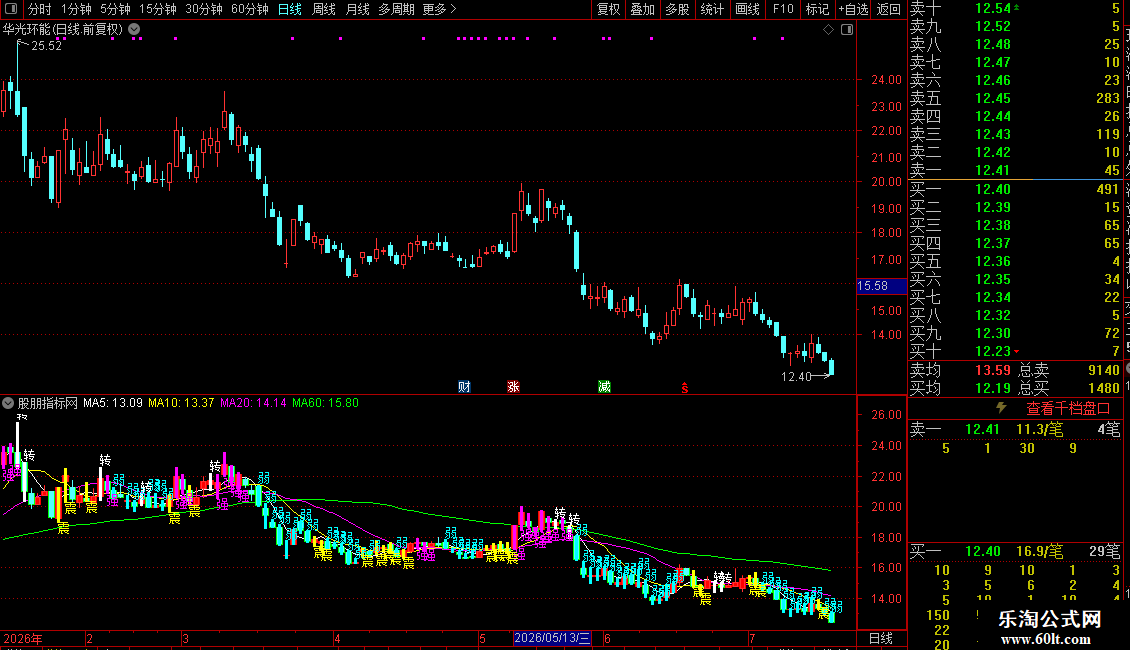Click the 2026年 label on time axis
The height and width of the screenshot is (650, 1130).
pyautogui.click(x=22, y=638)
